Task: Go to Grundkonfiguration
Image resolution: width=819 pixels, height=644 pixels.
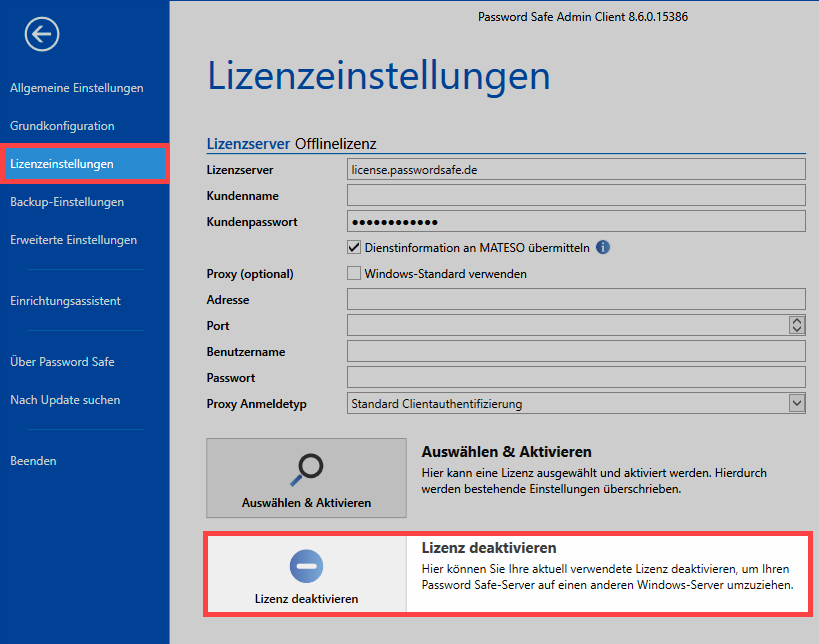Action: (x=62, y=126)
